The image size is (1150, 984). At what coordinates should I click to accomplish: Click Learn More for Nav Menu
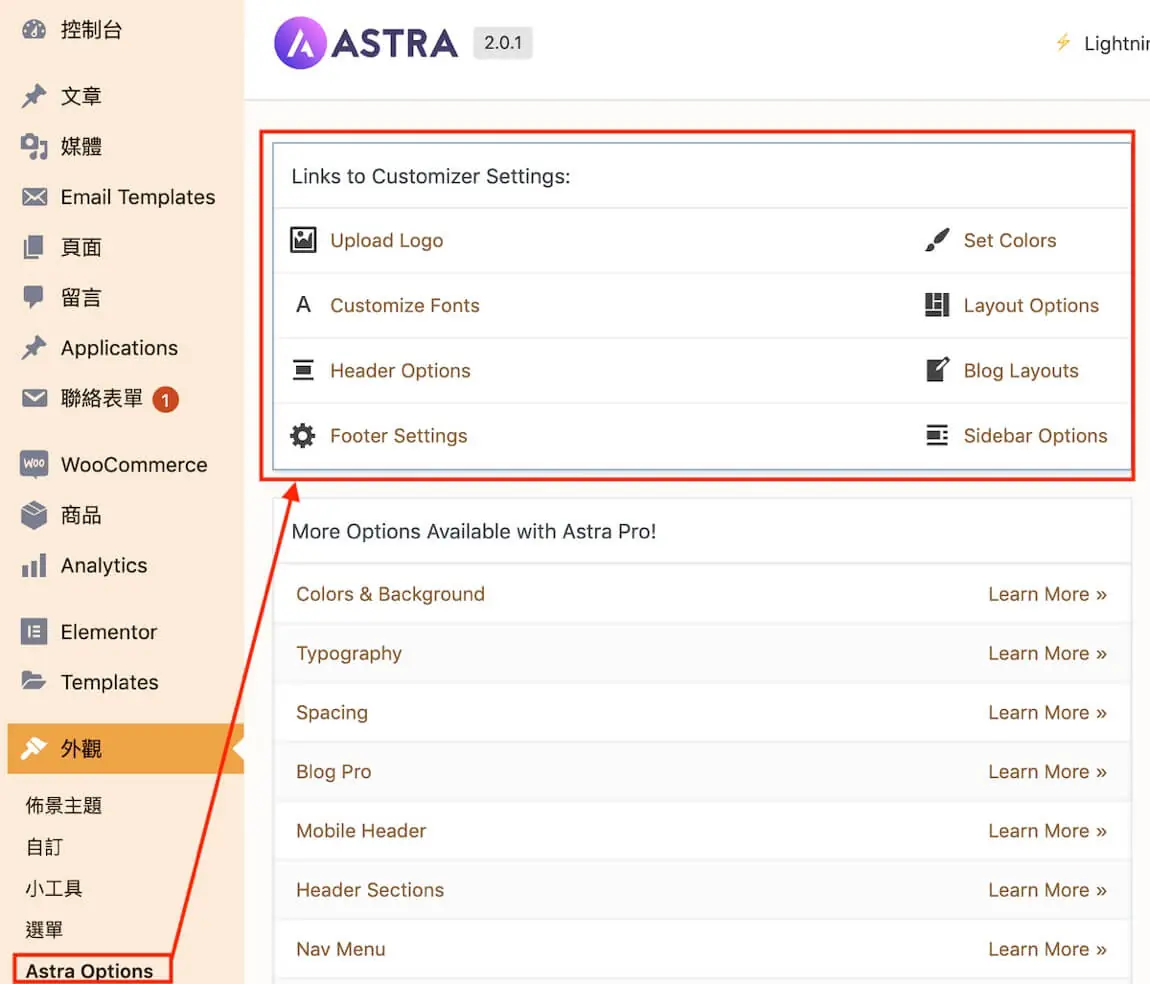click(1047, 949)
